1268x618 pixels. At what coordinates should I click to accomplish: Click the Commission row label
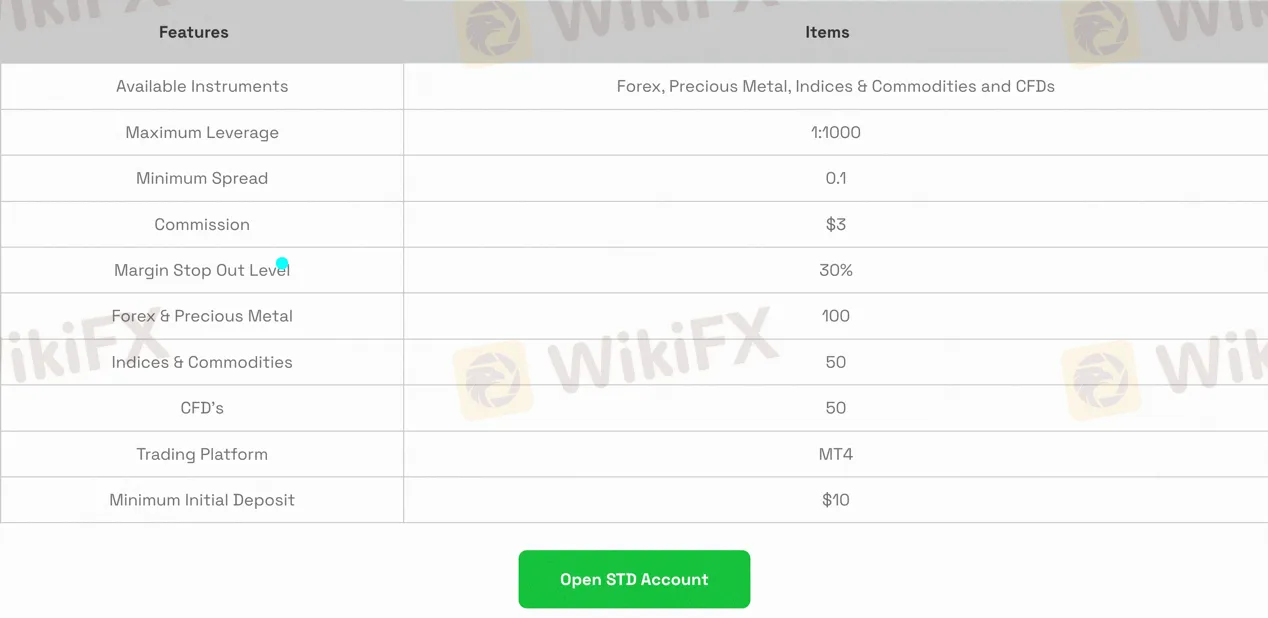[x=202, y=224]
